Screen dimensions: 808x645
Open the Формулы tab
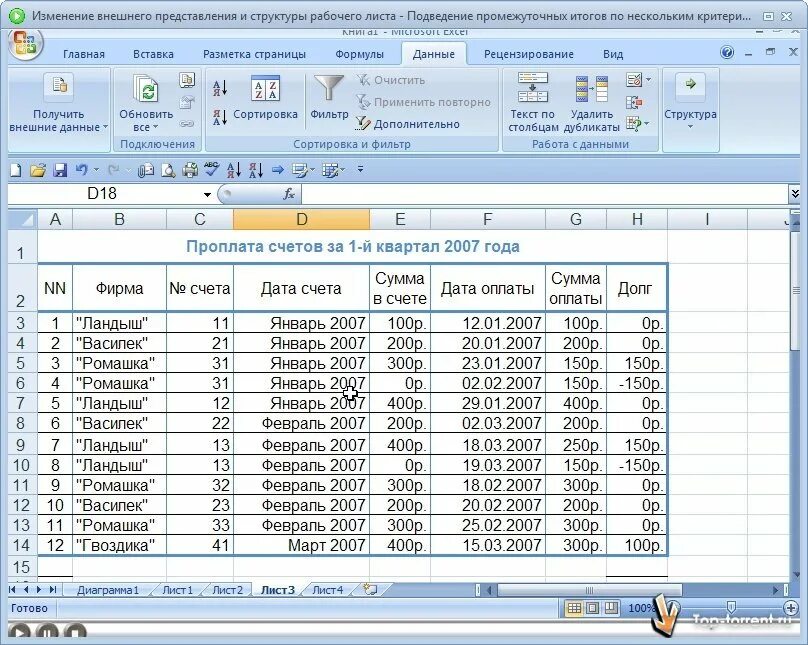coord(359,54)
